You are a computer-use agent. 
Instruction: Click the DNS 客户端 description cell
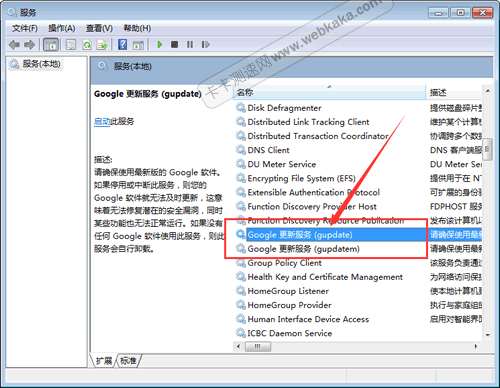455,150
